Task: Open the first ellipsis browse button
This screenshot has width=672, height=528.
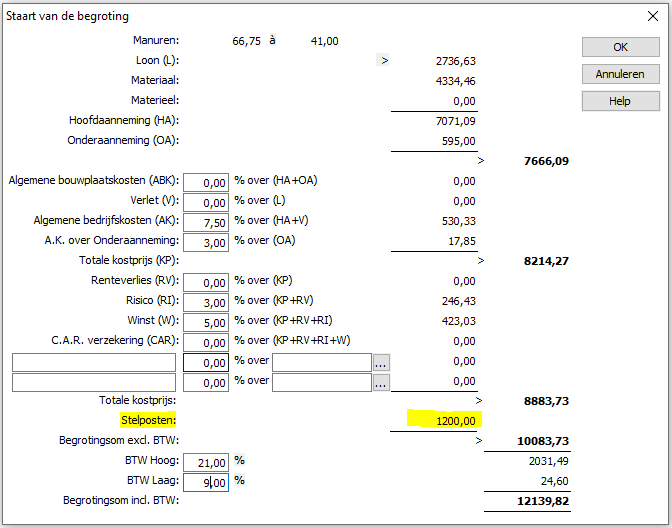Action: tap(381, 363)
